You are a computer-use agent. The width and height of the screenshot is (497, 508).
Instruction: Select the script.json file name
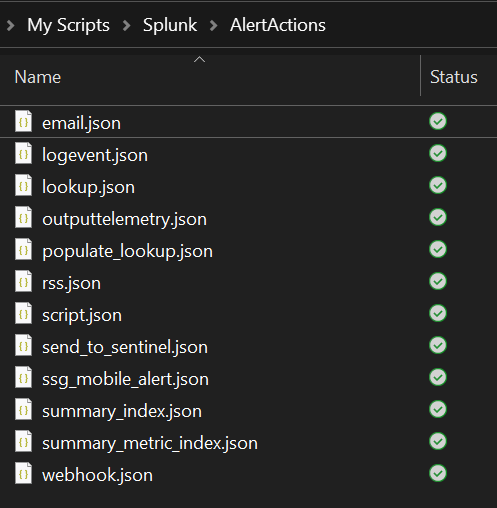[82, 315]
